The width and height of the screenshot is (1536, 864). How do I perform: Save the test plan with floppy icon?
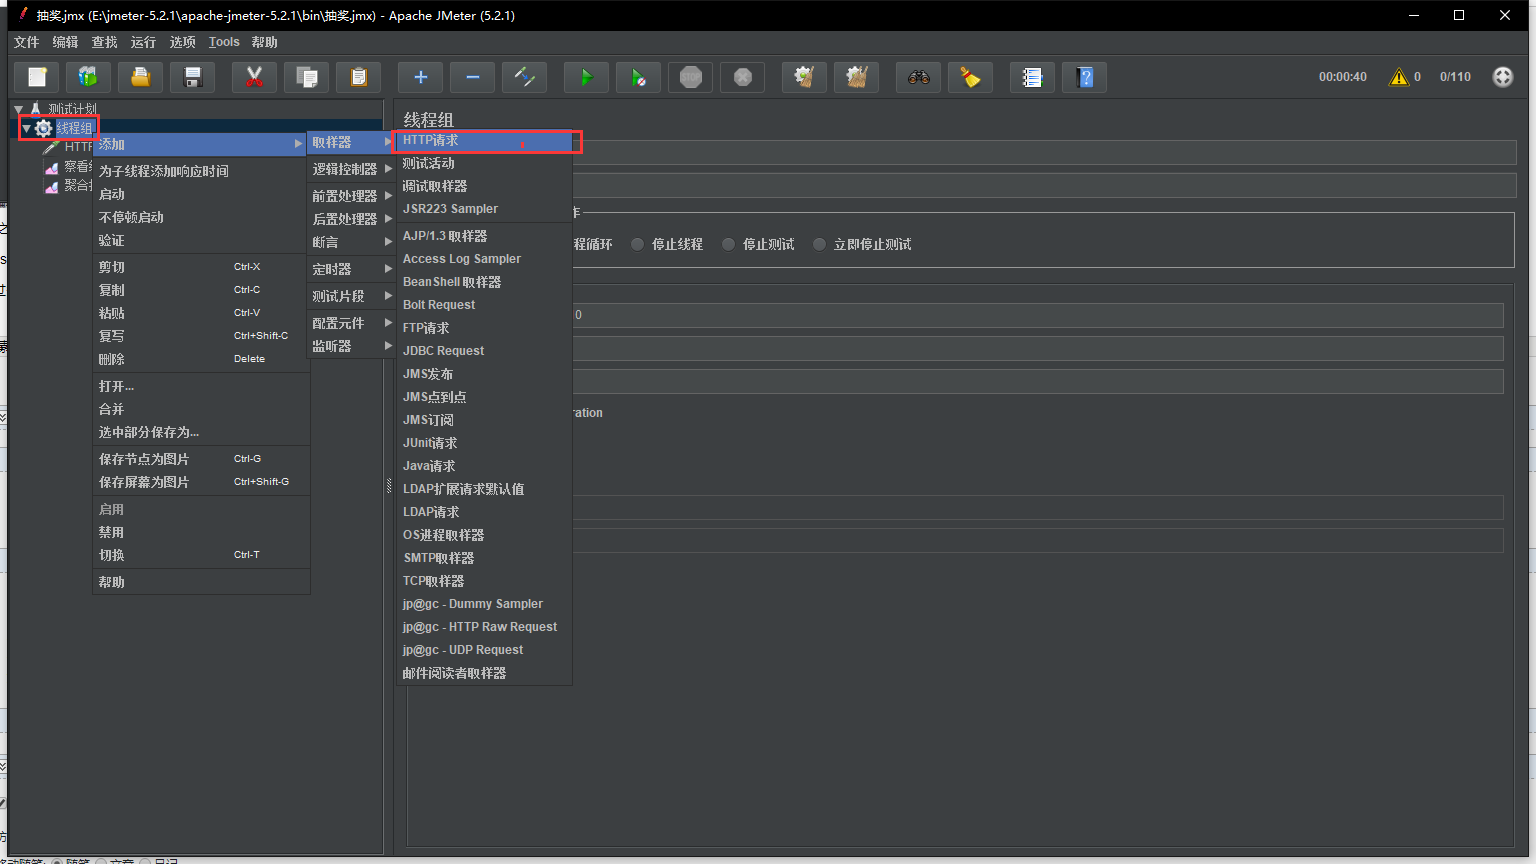[193, 77]
